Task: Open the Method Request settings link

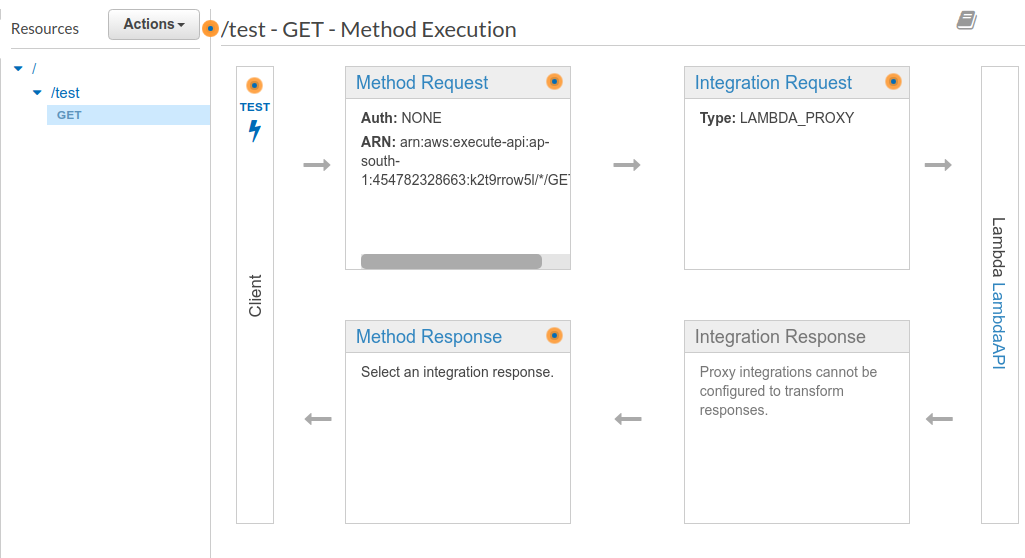Action: point(422,82)
